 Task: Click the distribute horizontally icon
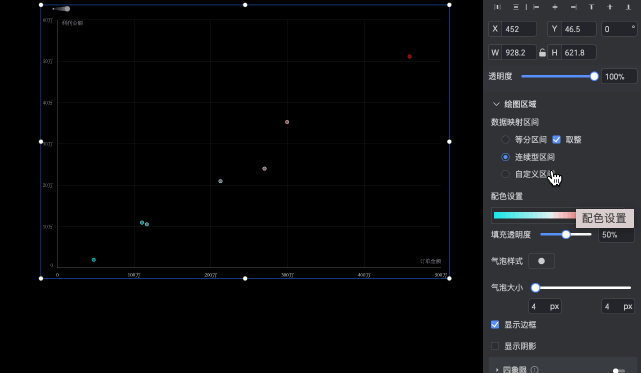498,7
